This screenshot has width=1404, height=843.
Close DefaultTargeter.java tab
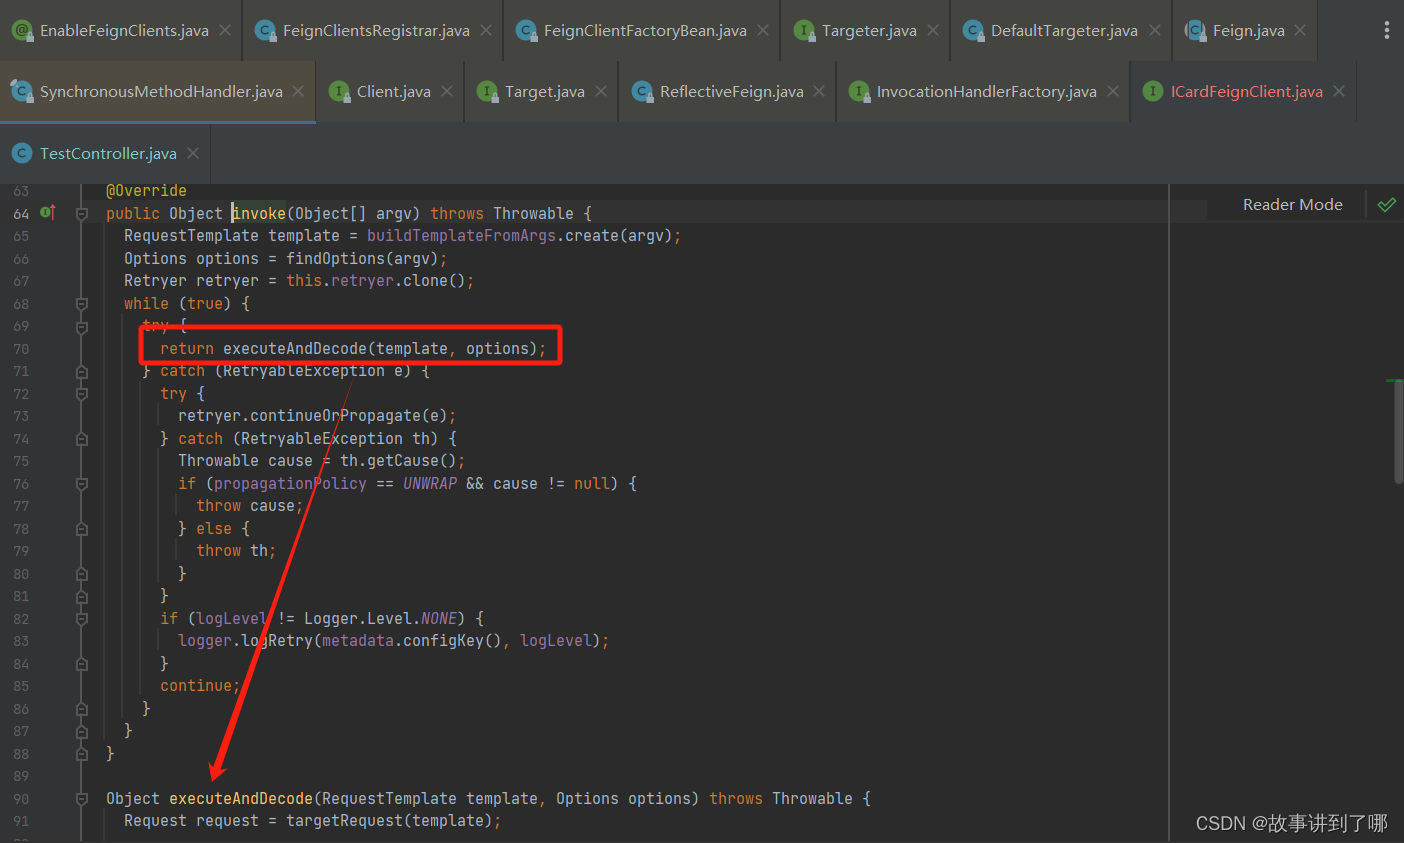point(1155,30)
